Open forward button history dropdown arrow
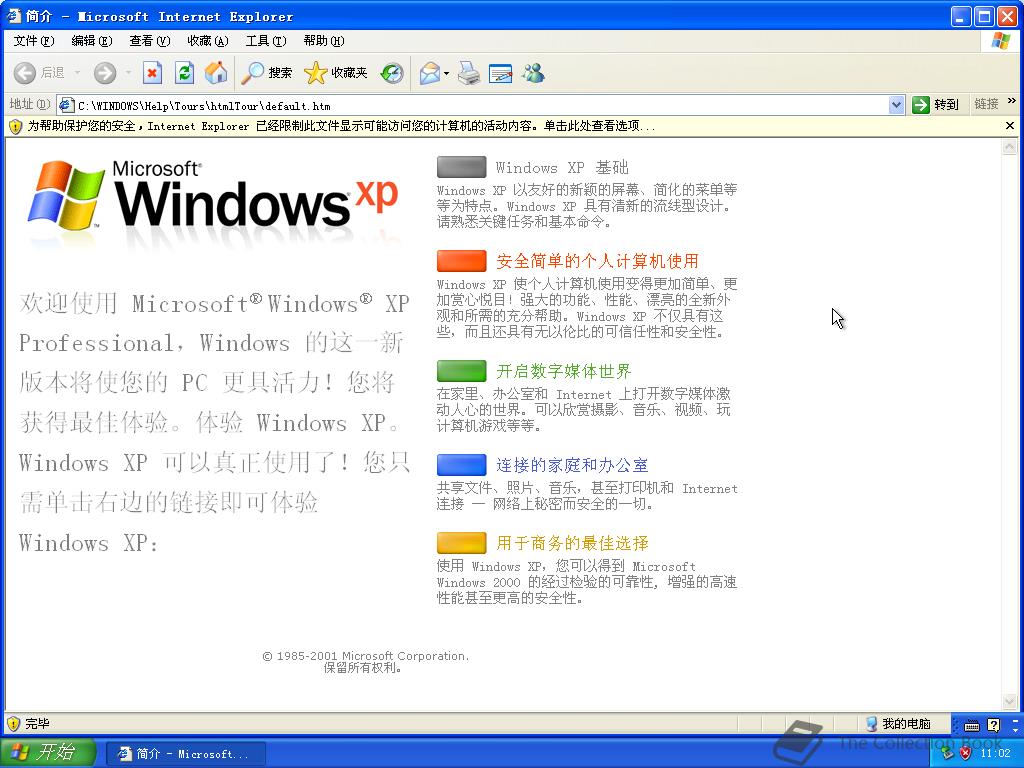 click(x=128, y=72)
